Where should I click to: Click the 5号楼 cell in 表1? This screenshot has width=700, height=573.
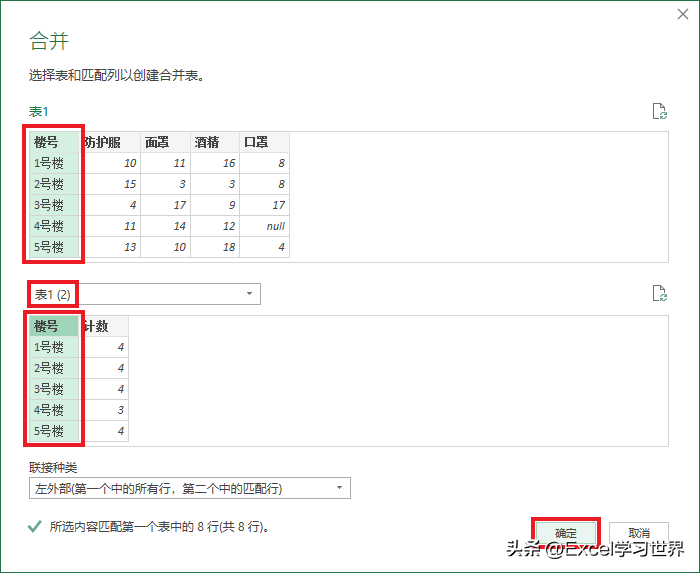[55, 247]
